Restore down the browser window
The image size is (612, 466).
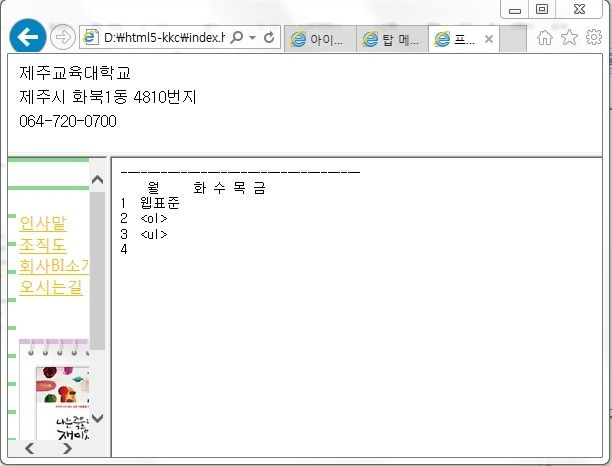click(x=542, y=9)
